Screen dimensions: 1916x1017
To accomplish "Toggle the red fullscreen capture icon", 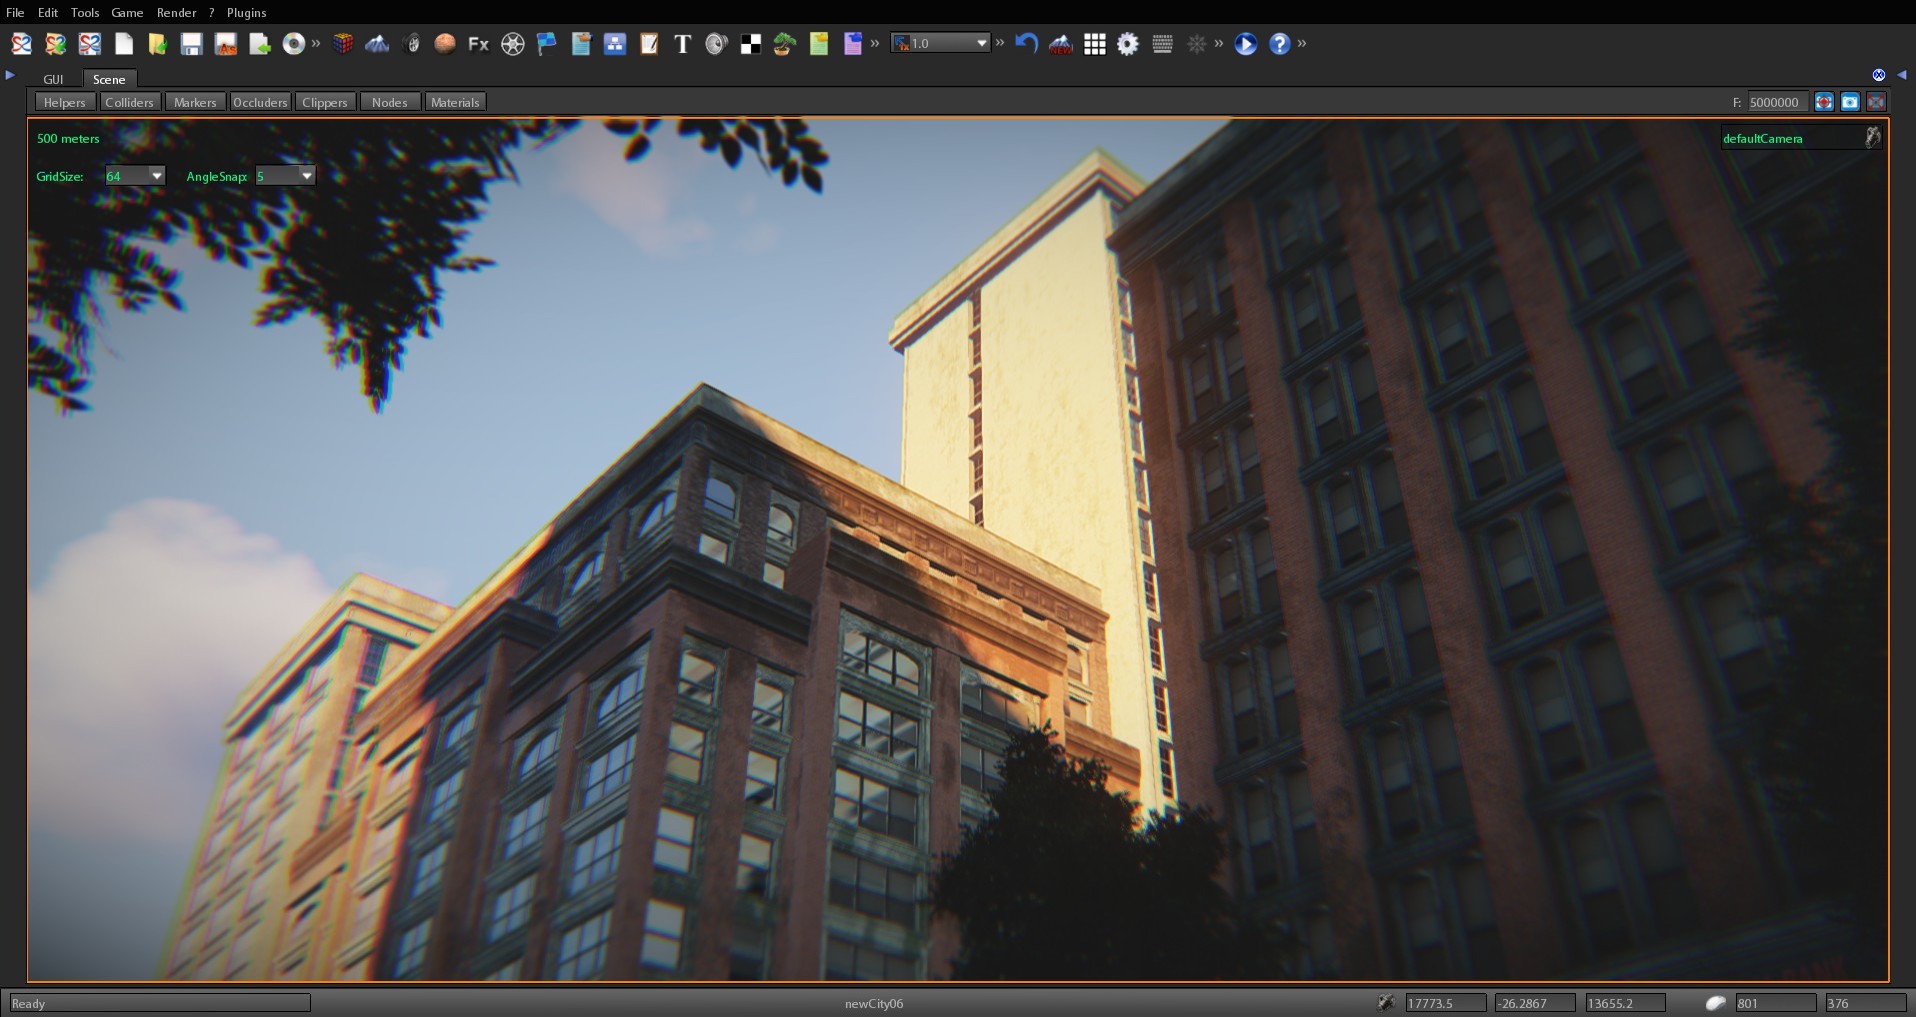I will 1877,101.
